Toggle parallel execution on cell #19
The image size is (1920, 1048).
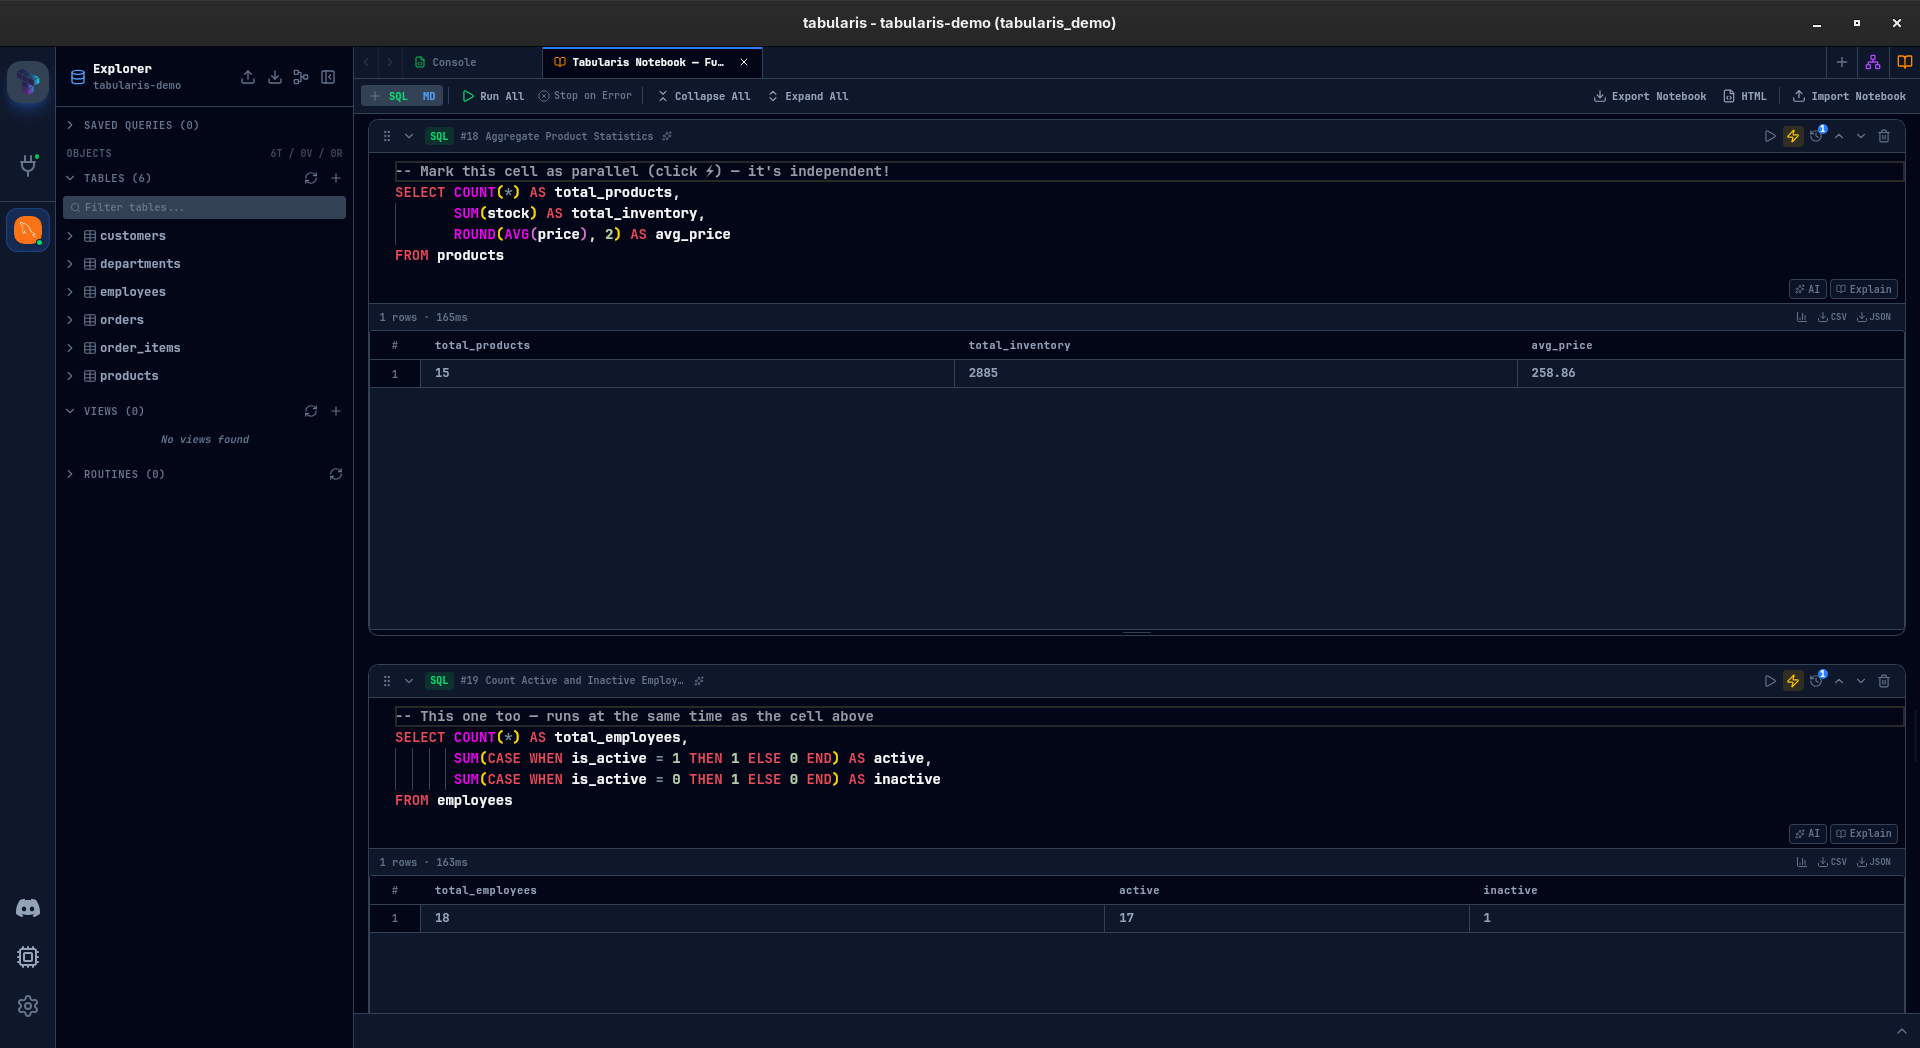[1793, 681]
